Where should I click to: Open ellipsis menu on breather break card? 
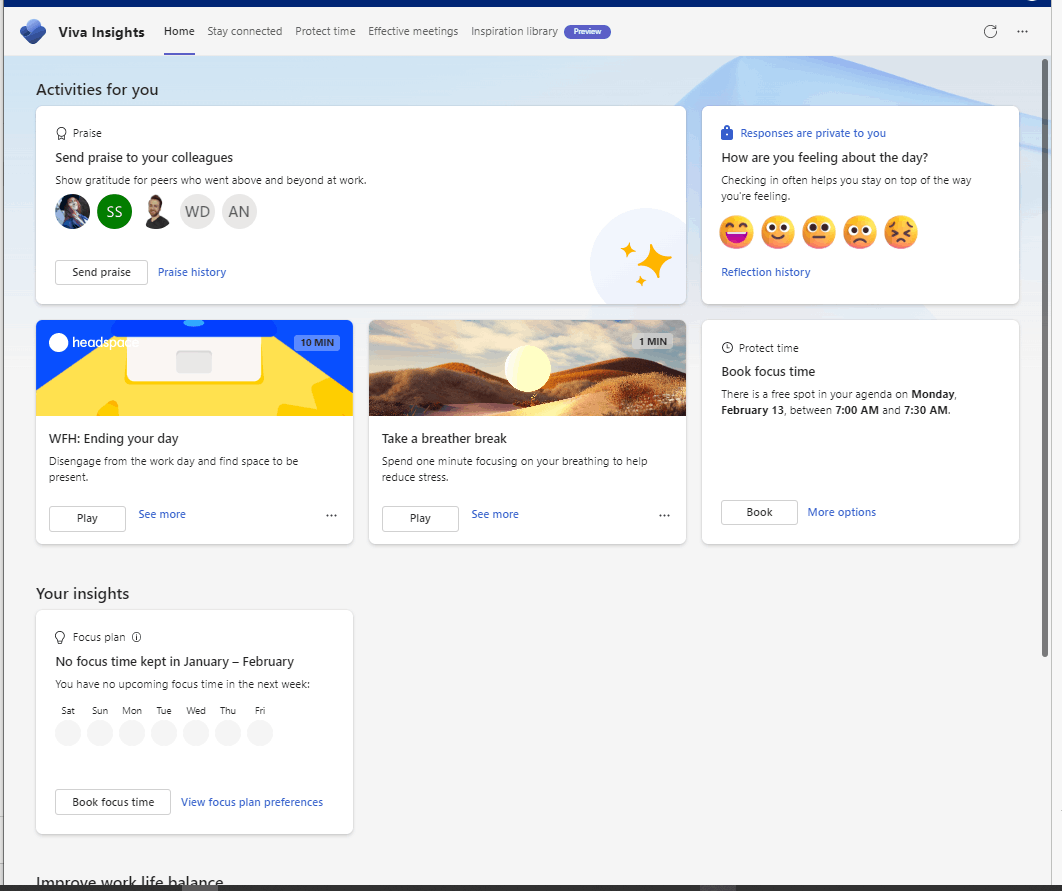(664, 515)
